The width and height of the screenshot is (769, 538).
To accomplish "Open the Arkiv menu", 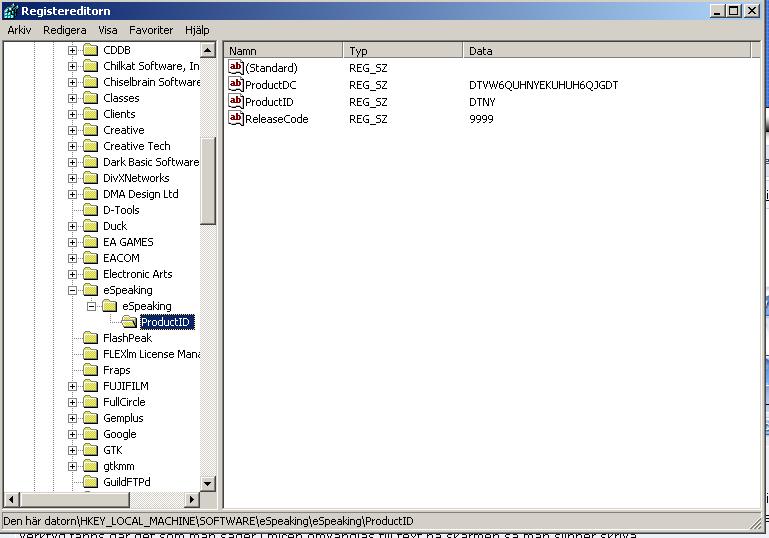I will pos(19,30).
